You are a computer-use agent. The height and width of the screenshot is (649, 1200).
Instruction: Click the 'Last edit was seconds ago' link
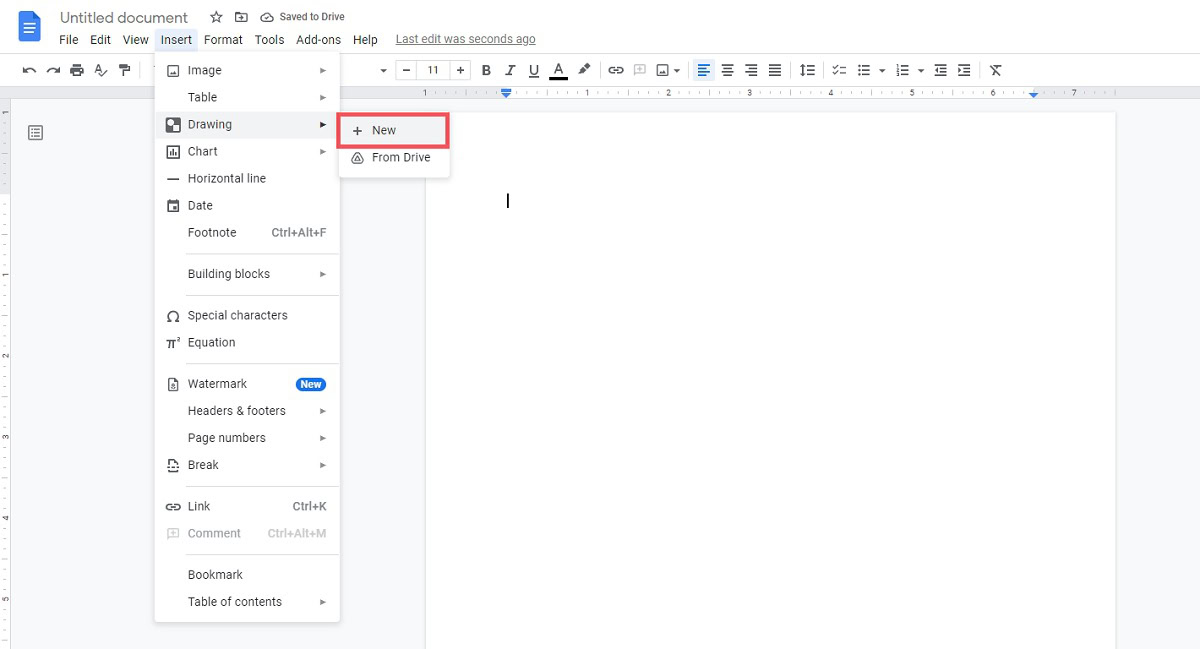[466, 40]
